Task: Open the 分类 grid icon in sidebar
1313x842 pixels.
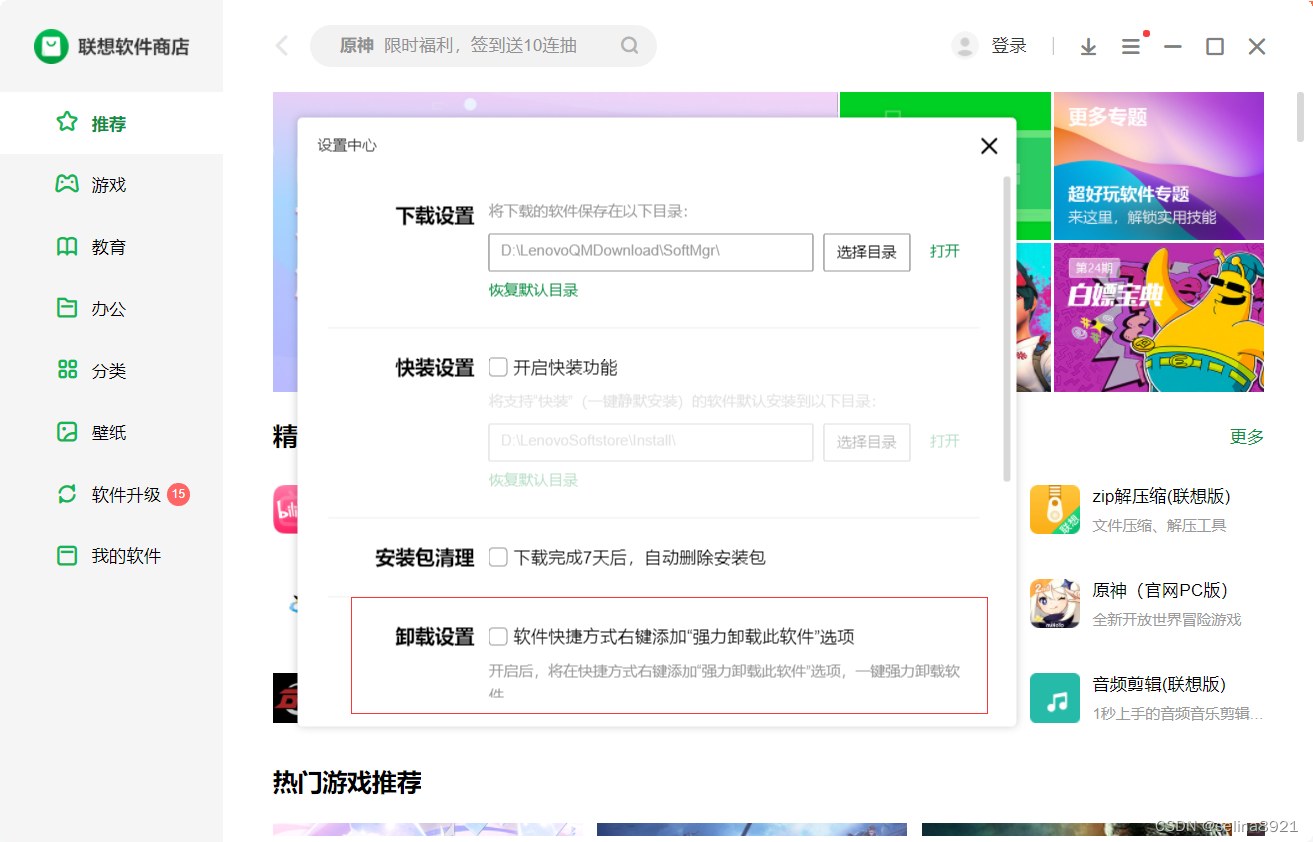Action: (x=67, y=370)
